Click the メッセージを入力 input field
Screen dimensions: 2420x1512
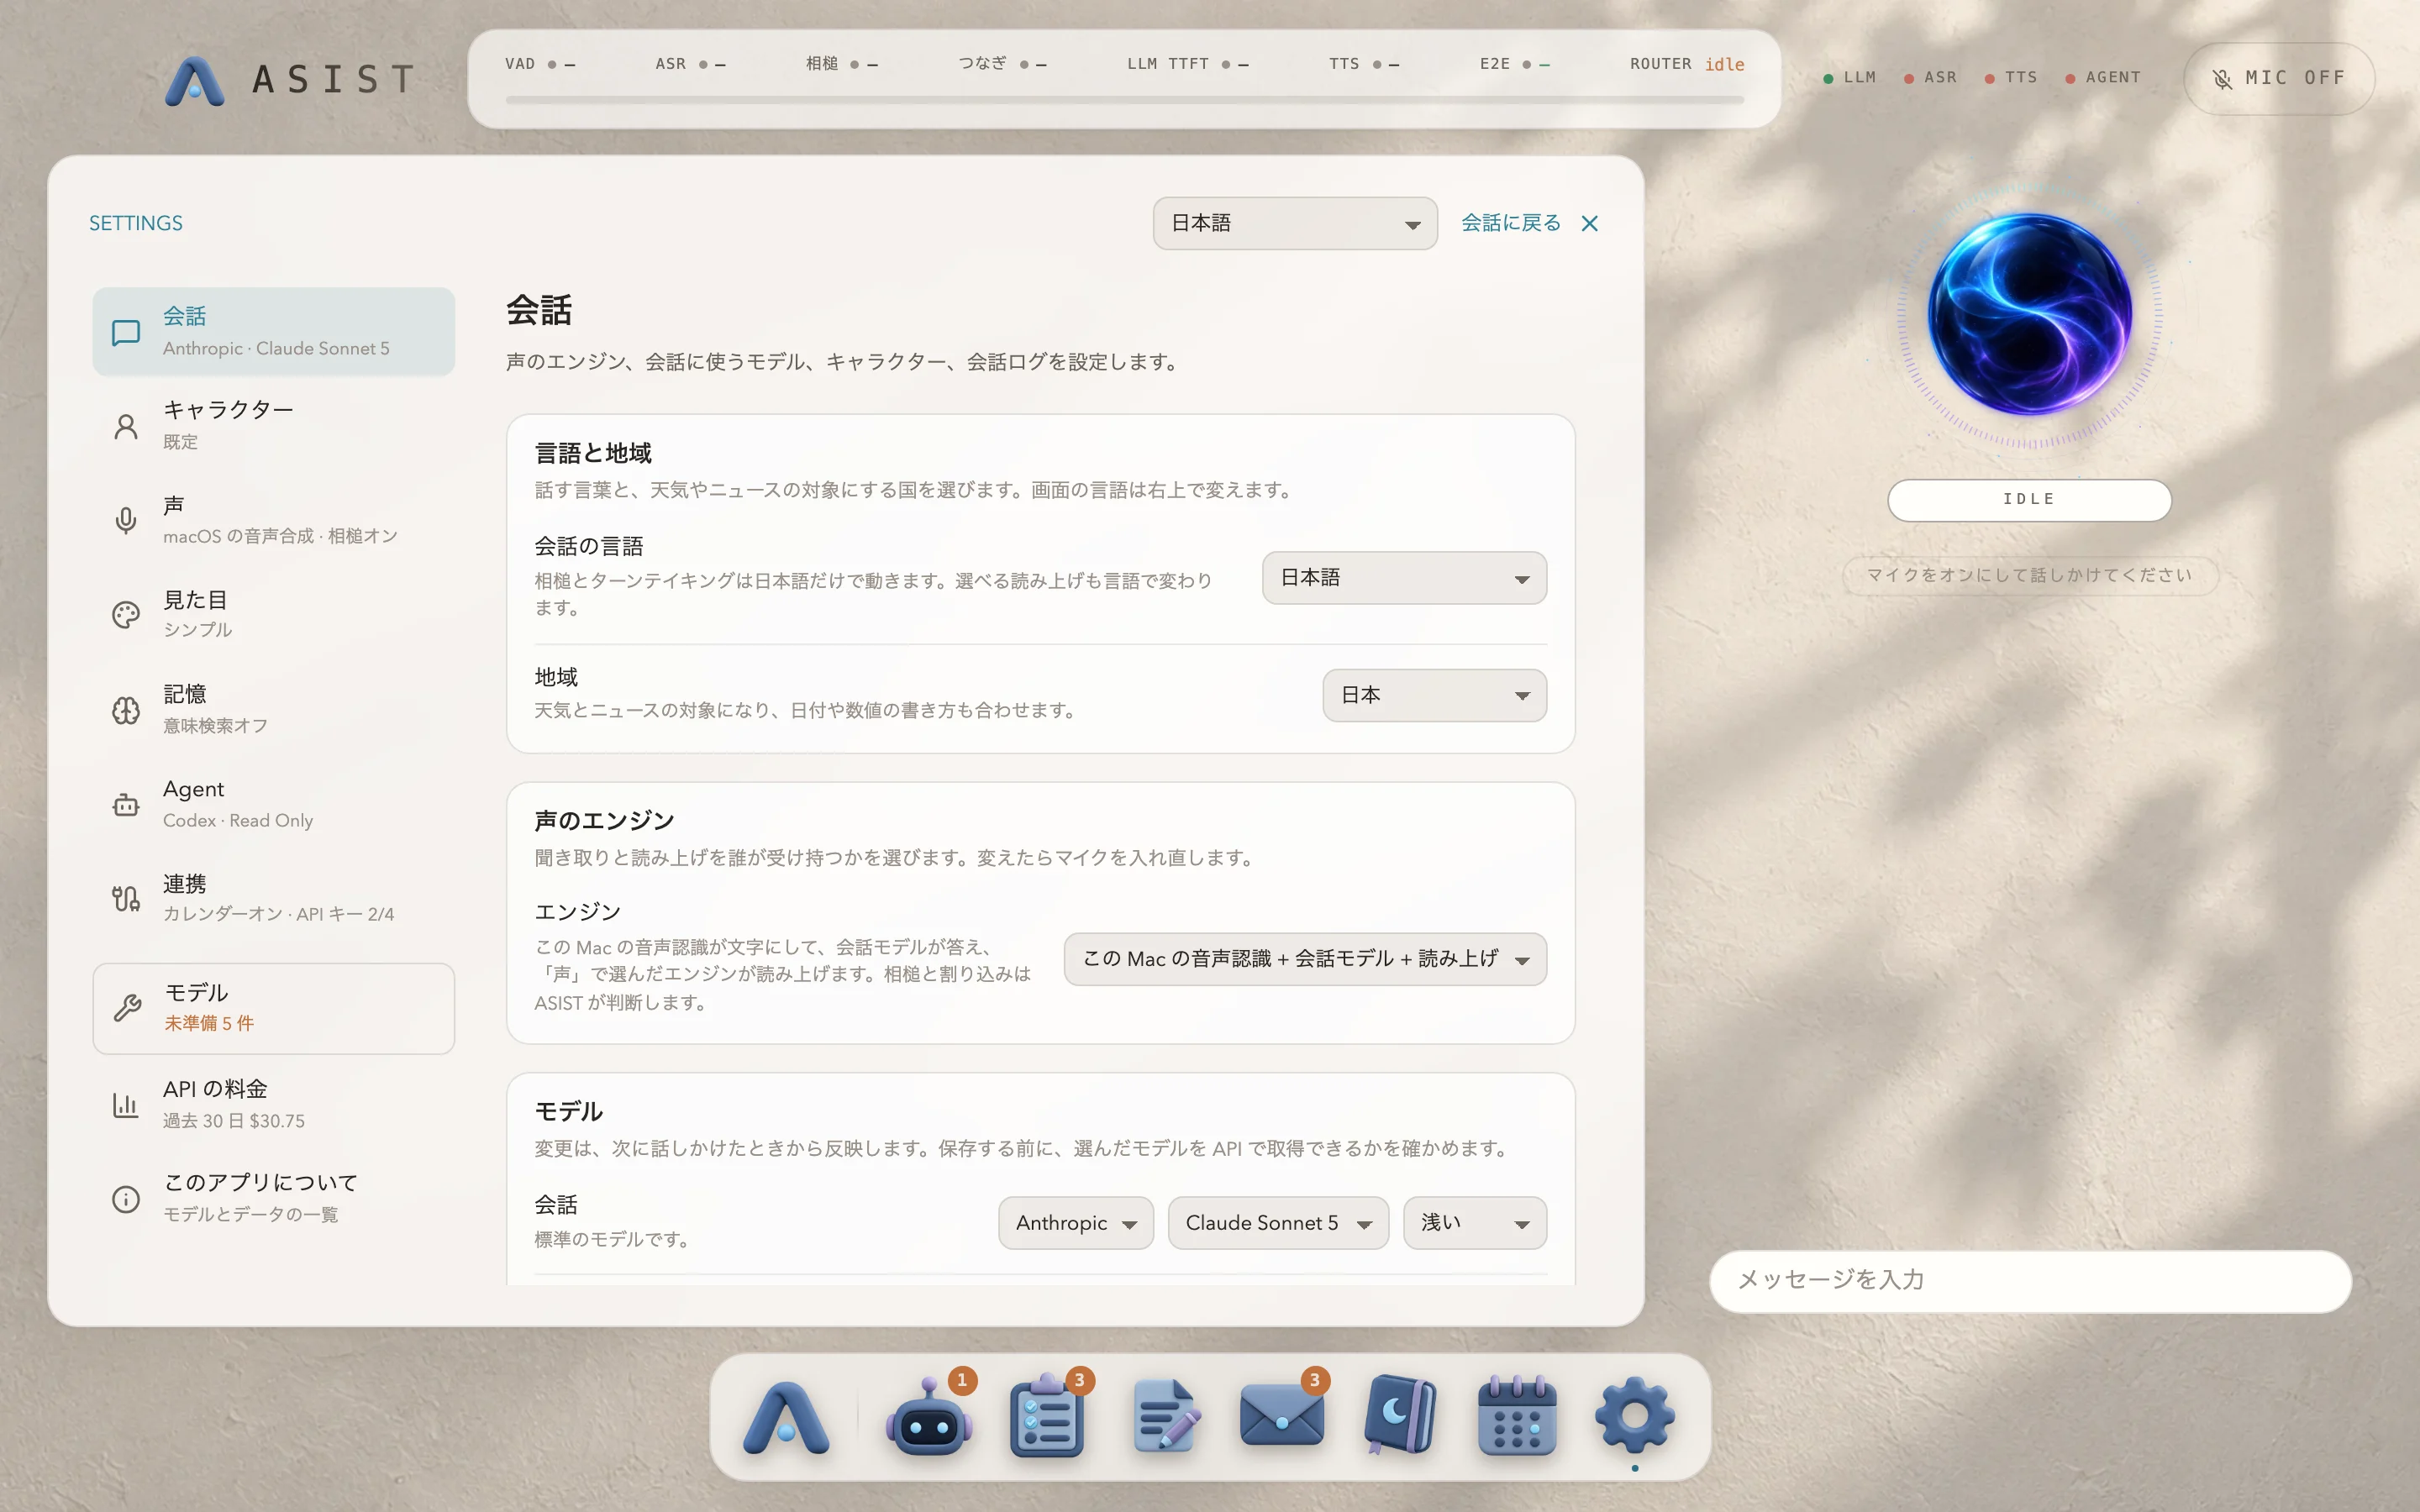(2030, 1281)
